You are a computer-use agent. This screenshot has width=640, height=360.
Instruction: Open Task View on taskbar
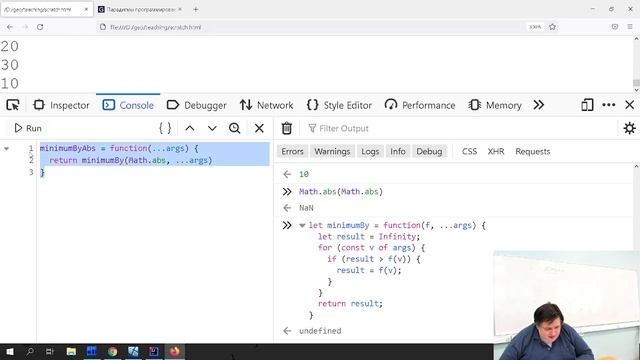pyautogui.click(x=49, y=351)
